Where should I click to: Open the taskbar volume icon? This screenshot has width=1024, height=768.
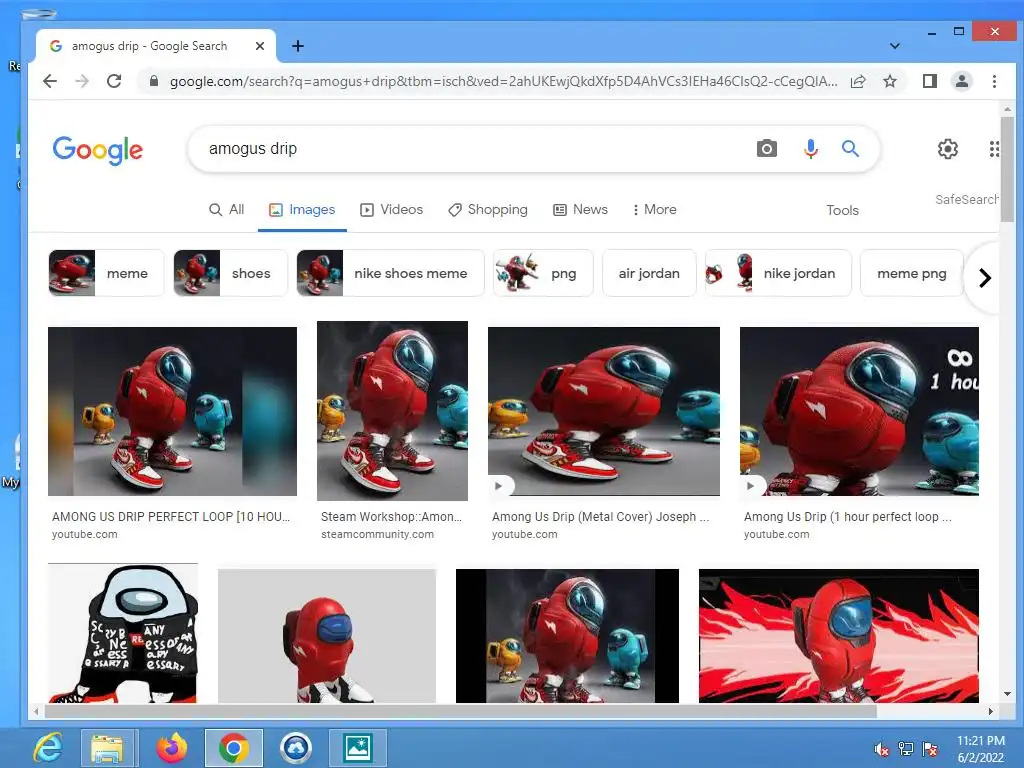point(881,749)
